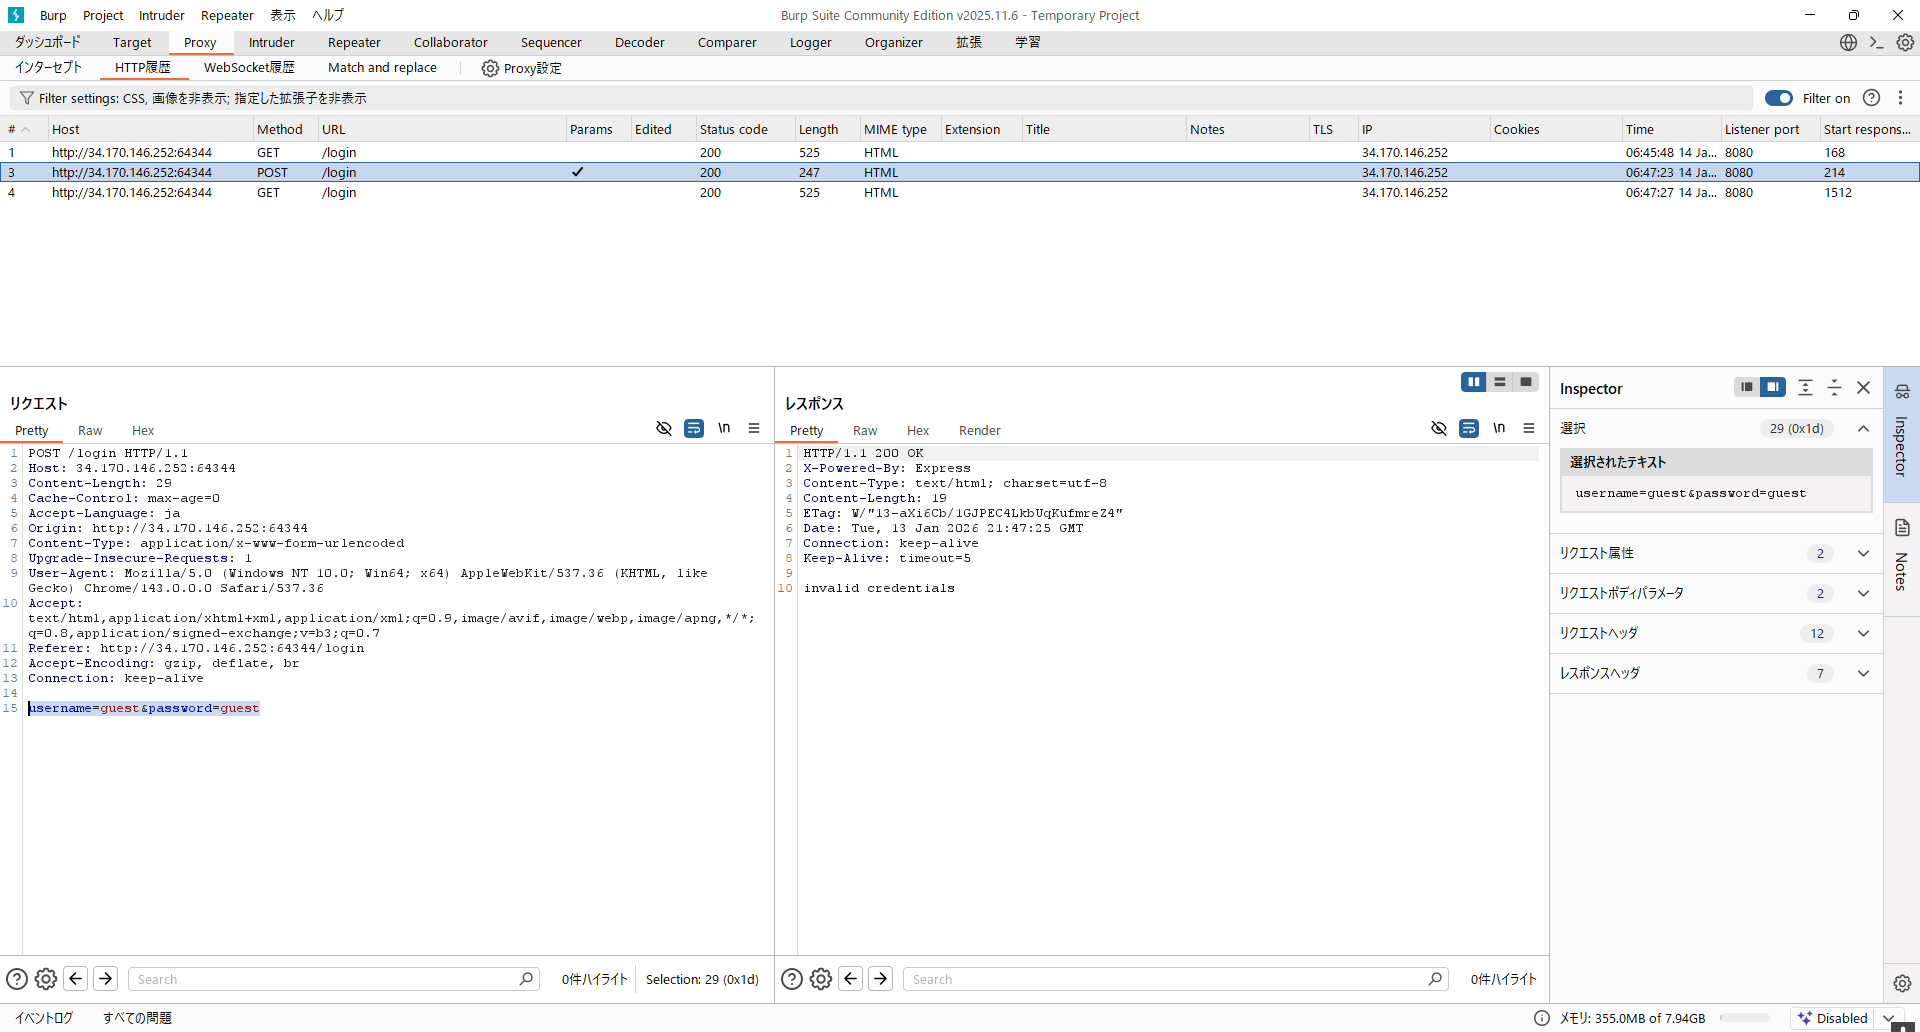1920x1032 pixels.
Task: Toggle hidden characters eye icon in response
Action: tap(1439, 428)
